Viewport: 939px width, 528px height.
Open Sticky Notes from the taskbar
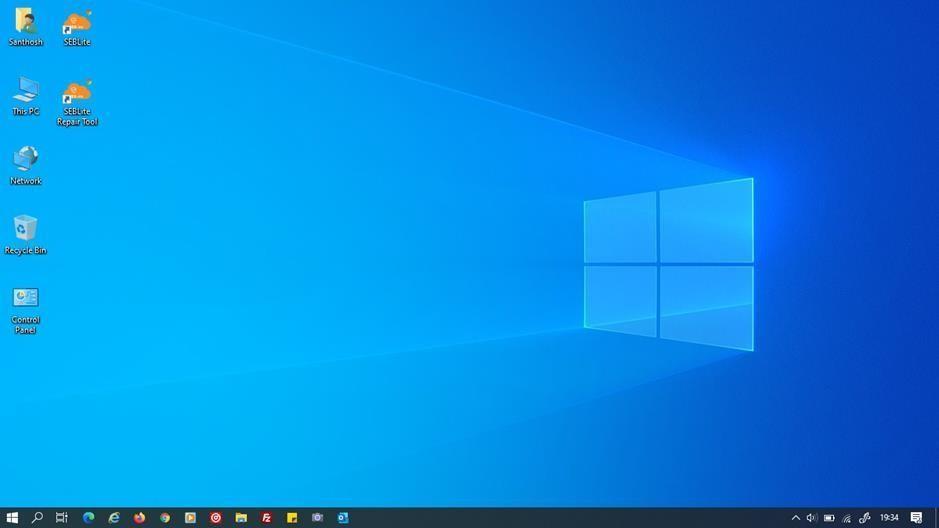click(x=292, y=518)
